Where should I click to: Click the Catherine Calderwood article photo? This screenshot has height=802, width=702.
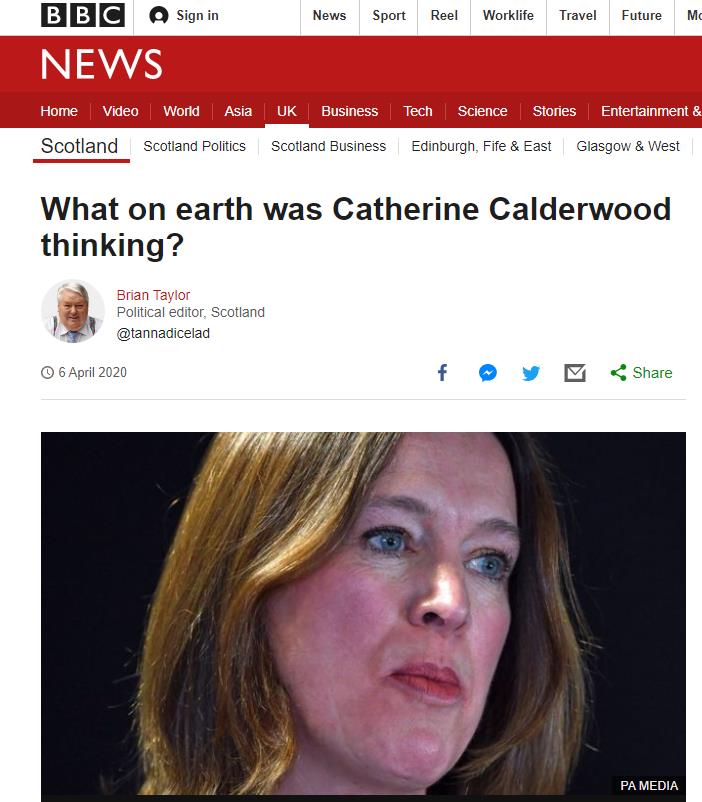tap(363, 614)
